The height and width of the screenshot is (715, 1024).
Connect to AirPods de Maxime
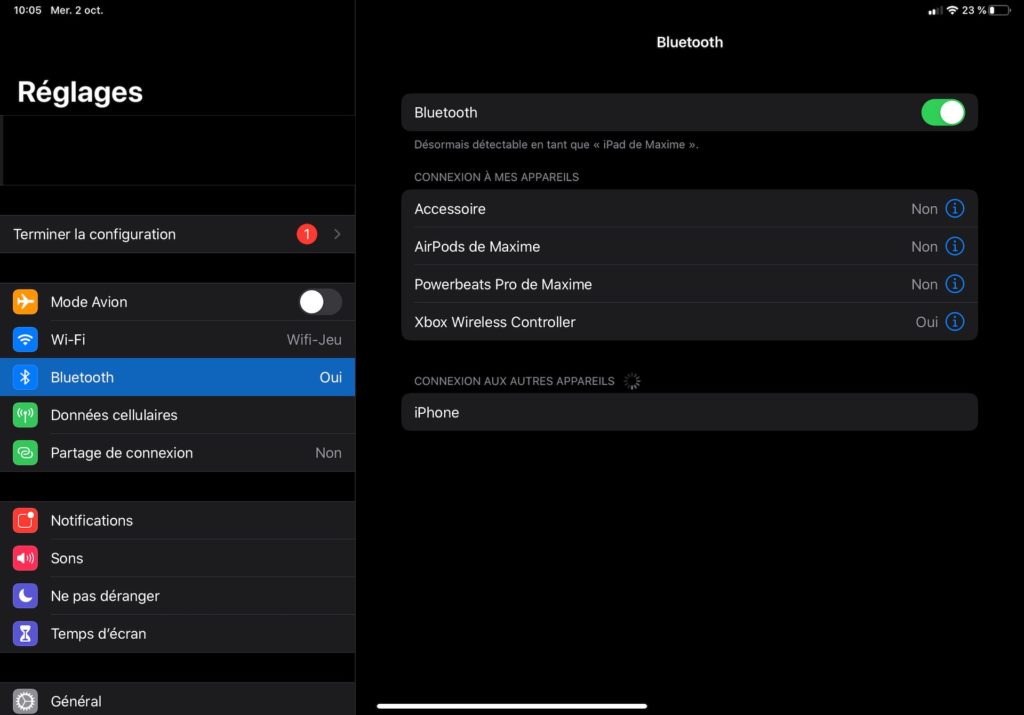coord(690,247)
